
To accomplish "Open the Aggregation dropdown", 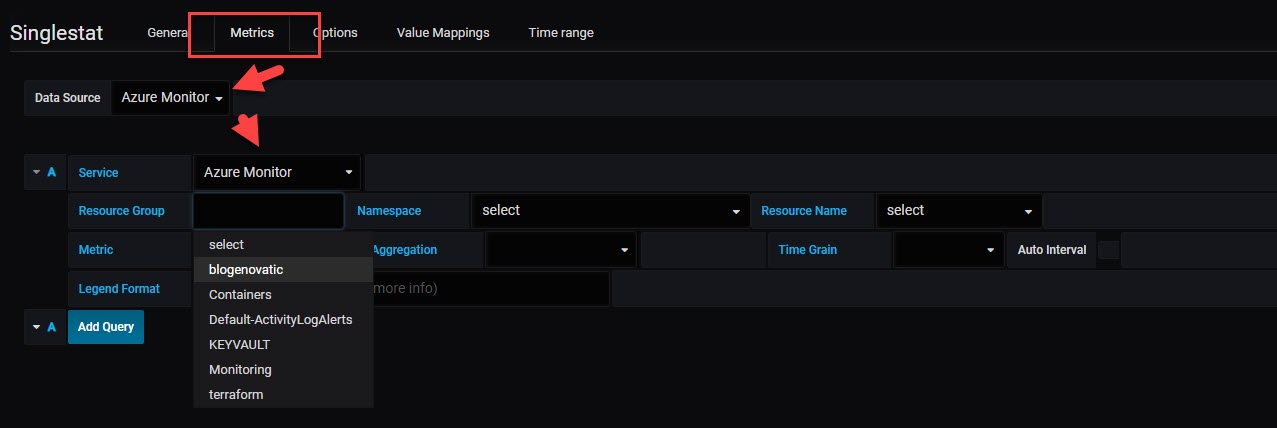I will click(561, 249).
